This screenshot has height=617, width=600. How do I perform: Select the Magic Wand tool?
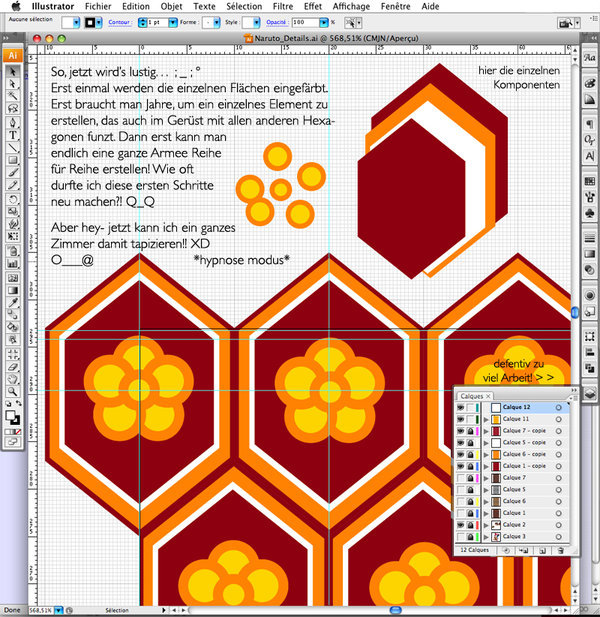click(x=13, y=96)
